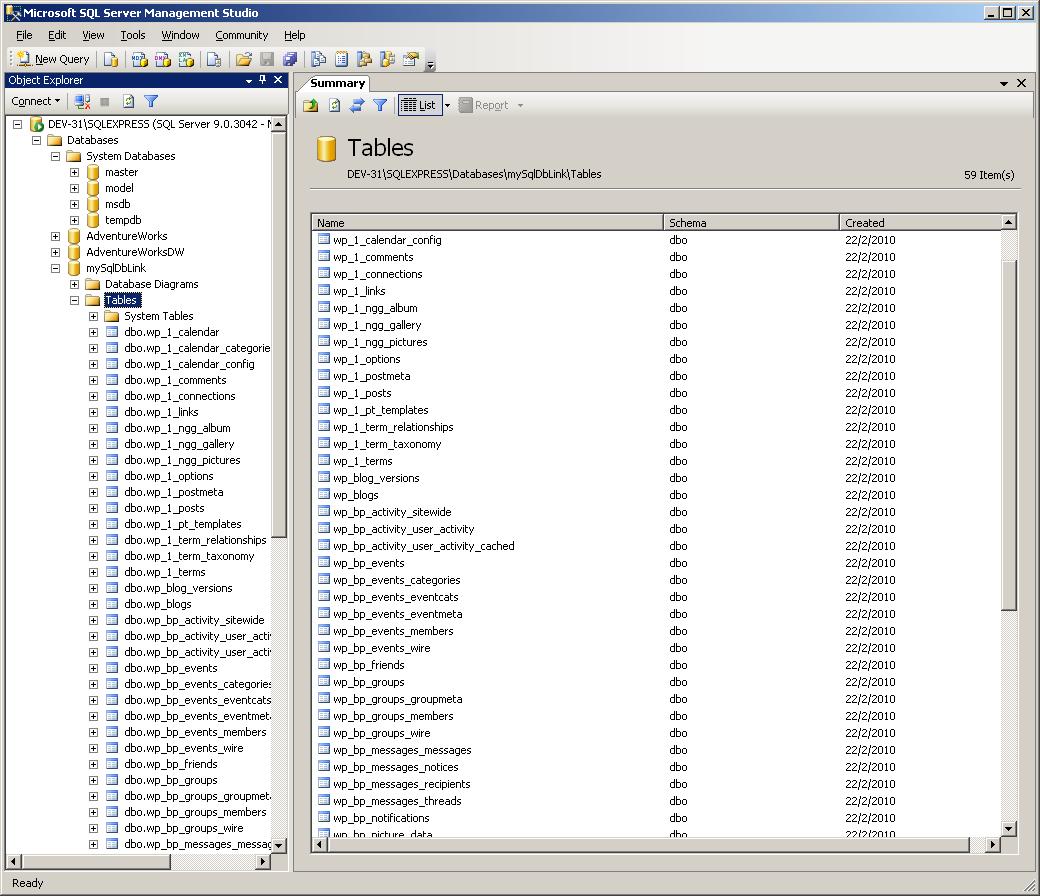Select wp_bp_notifications table row
The height and width of the screenshot is (896, 1040).
[657, 818]
